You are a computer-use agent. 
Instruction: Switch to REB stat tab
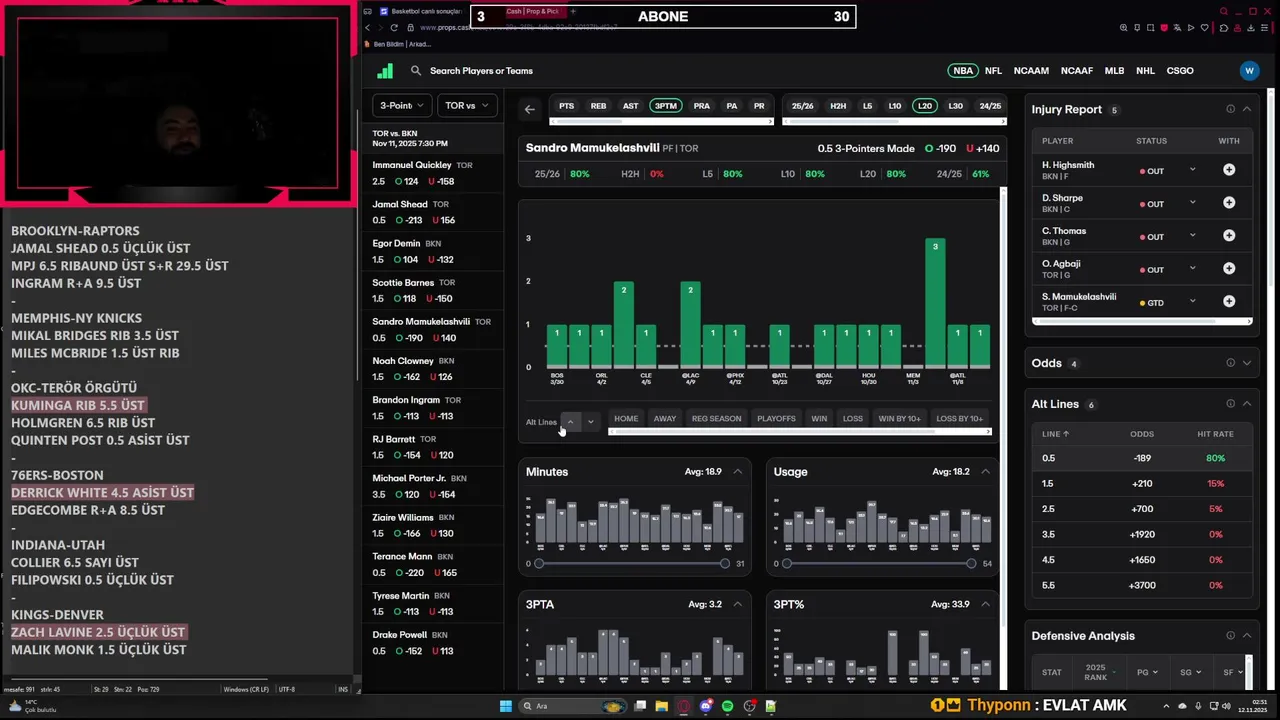point(598,106)
